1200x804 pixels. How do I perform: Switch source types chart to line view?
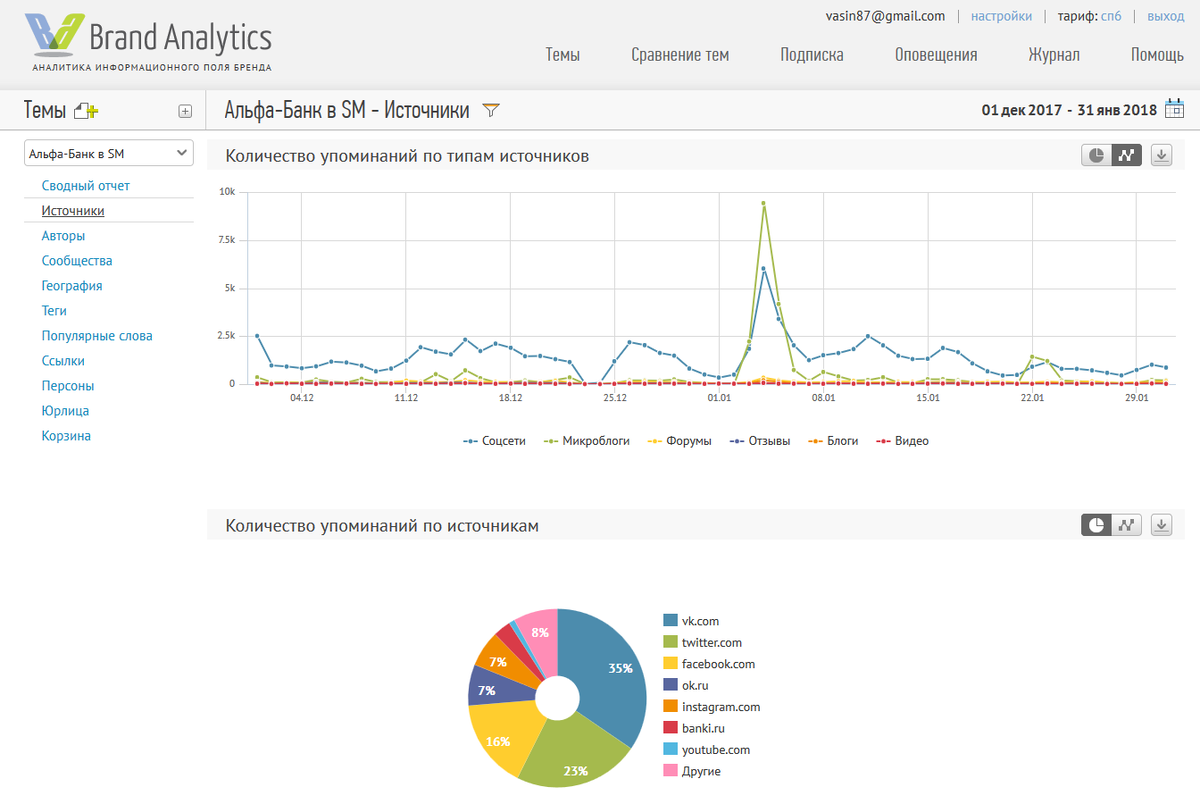(x=1127, y=155)
